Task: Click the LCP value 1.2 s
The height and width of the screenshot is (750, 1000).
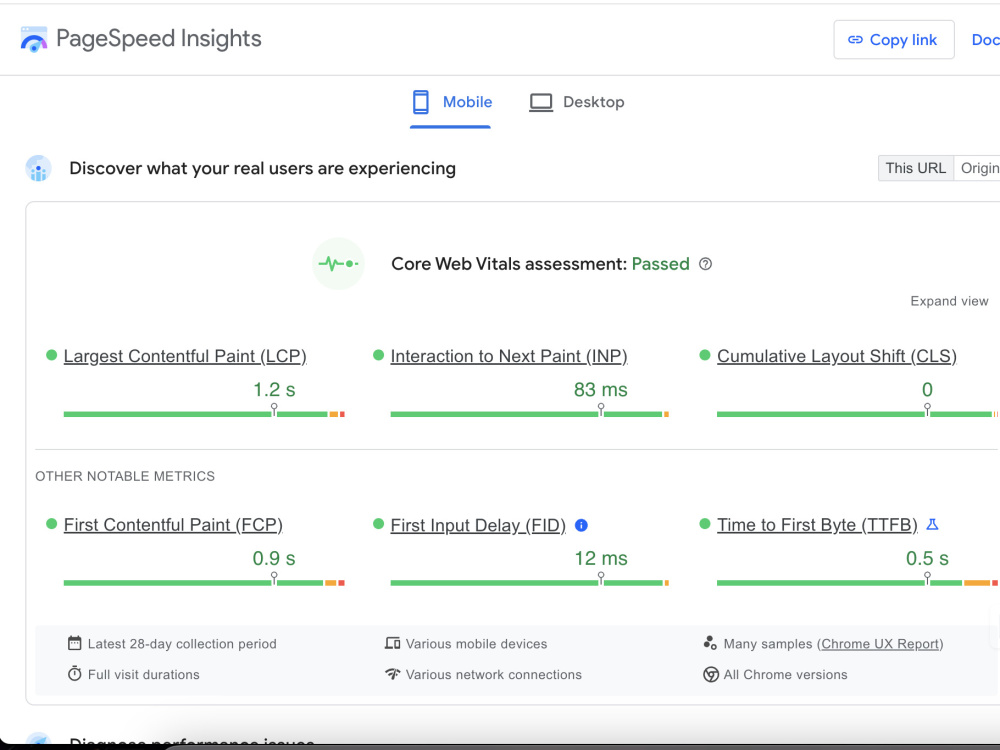Action: tap(274, 390)
